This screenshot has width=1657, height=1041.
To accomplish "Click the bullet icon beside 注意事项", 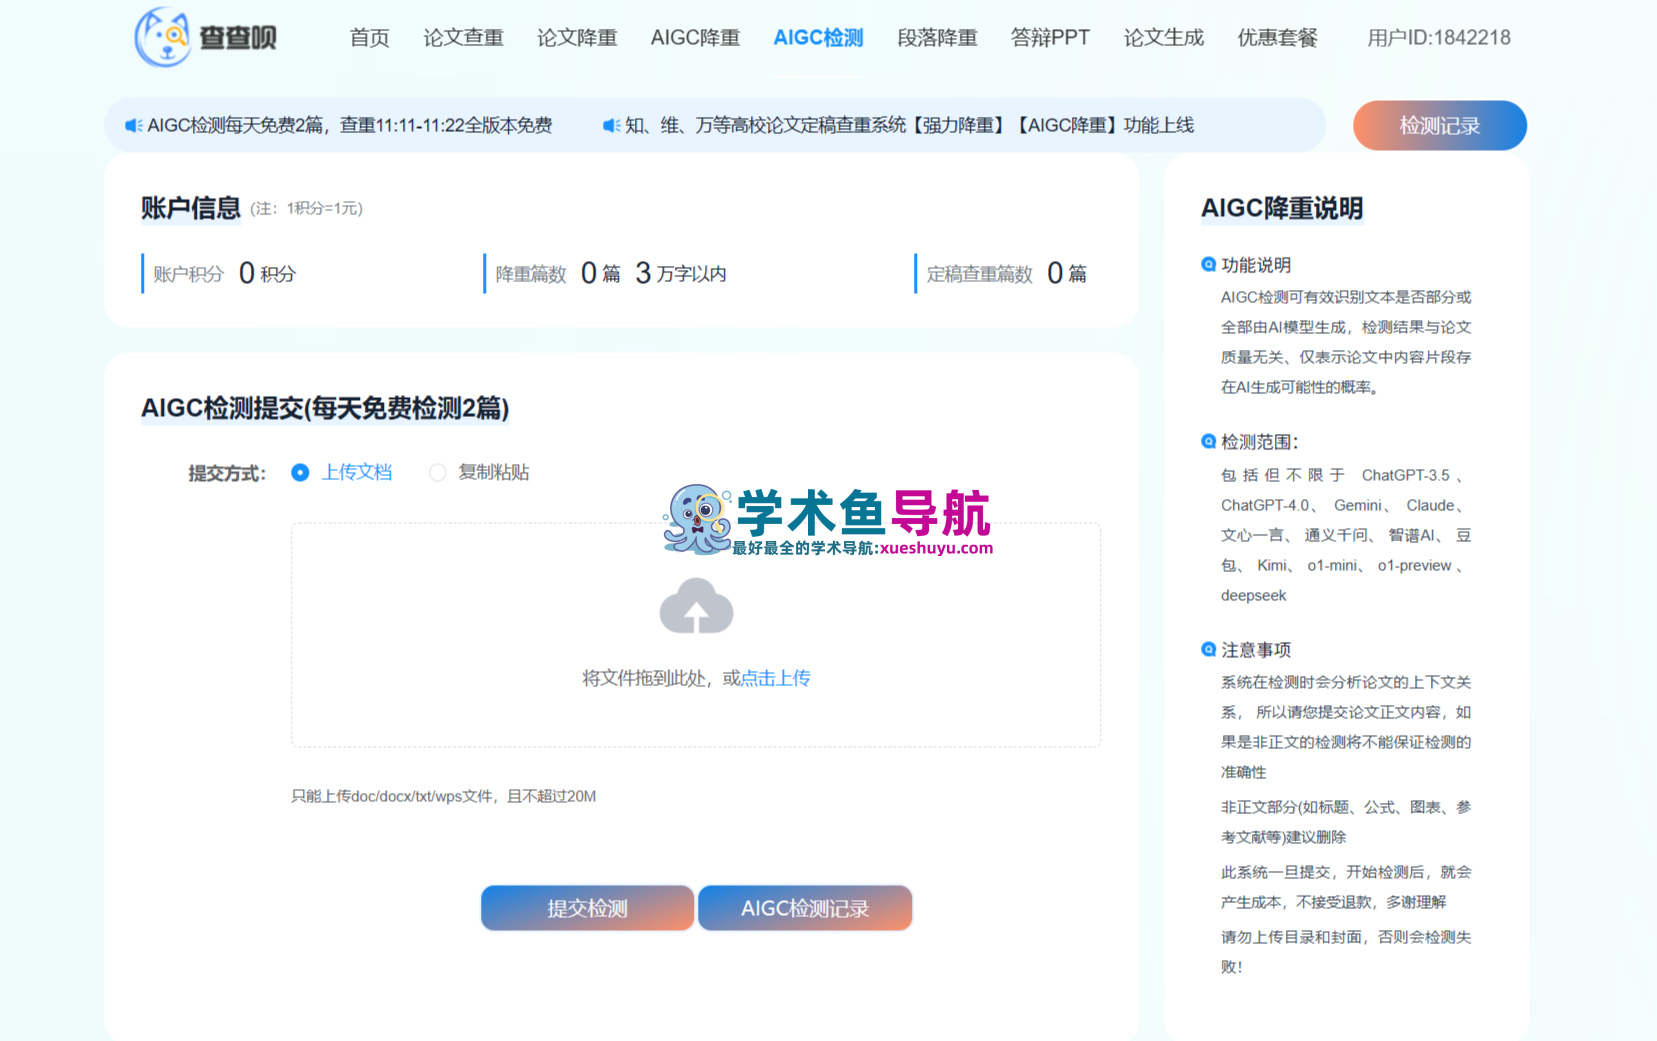I will click(x=1208, y=650).
